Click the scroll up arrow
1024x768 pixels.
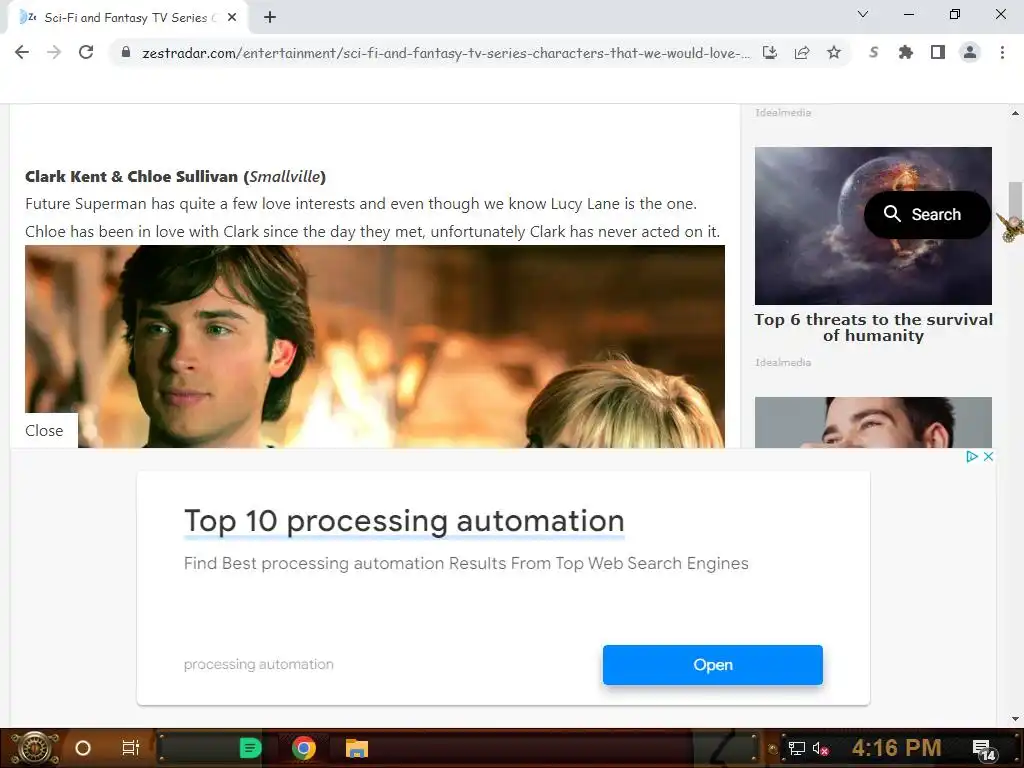tap(1015, 113)
